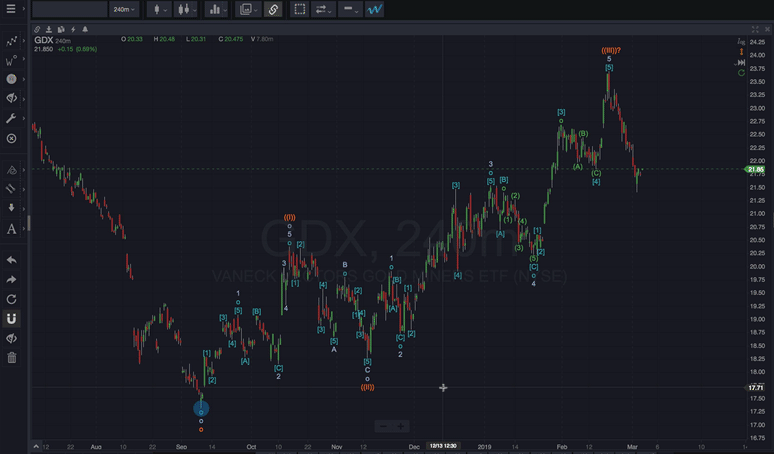
Task: Open the double candlestick compare dropdown
Action: click(187, 9)
